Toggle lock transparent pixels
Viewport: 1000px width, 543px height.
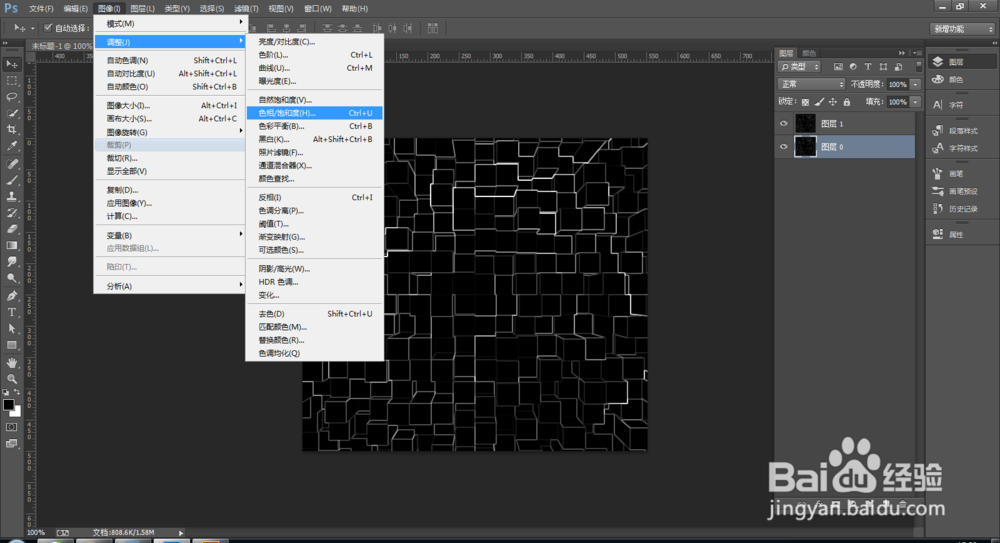(x=805, y=102)
